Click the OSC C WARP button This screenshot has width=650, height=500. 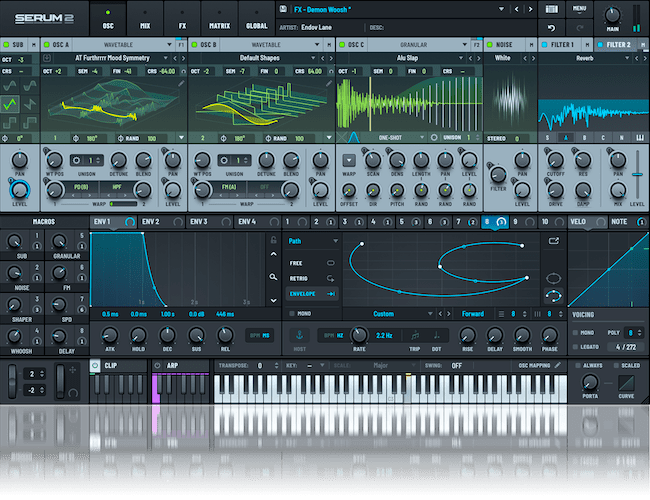349,160
